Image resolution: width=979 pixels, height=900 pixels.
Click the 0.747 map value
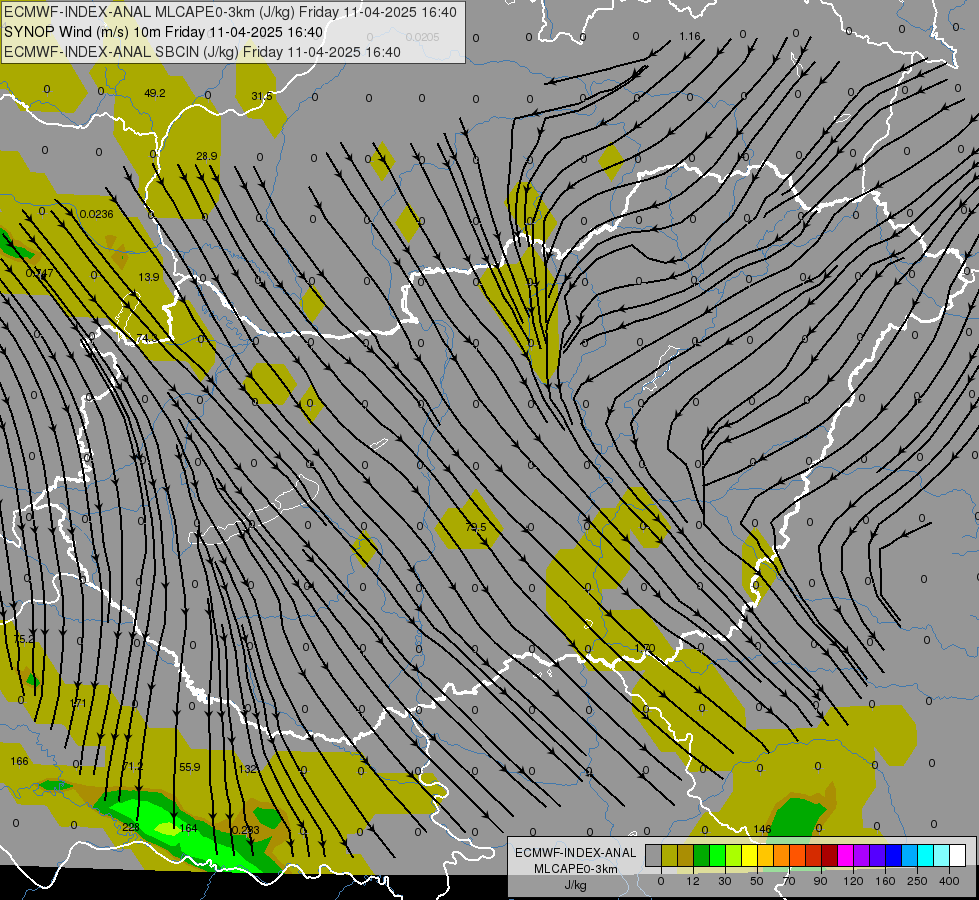[39, 273]
